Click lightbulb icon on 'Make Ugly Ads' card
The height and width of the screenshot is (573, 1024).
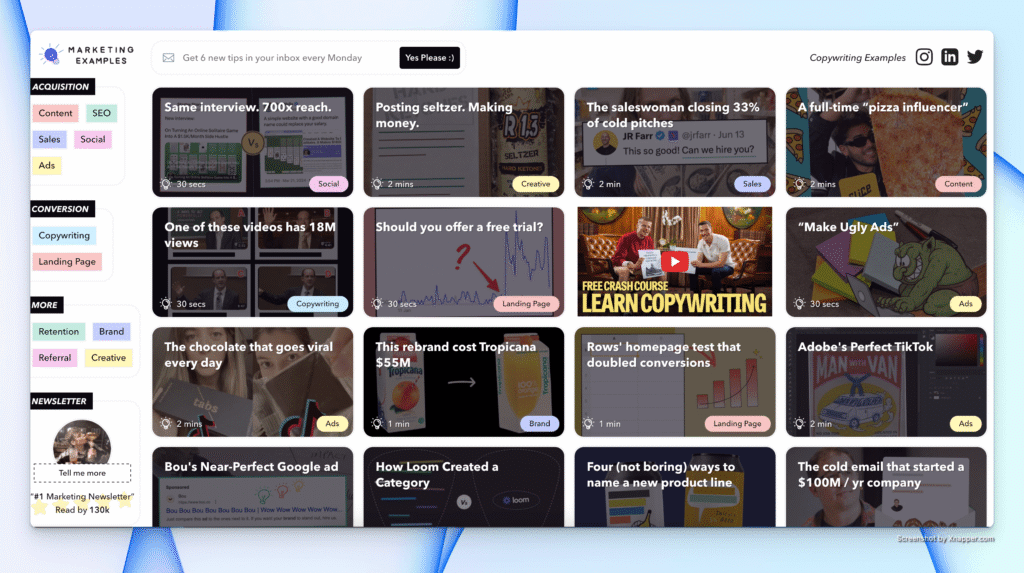click(799, 304)
